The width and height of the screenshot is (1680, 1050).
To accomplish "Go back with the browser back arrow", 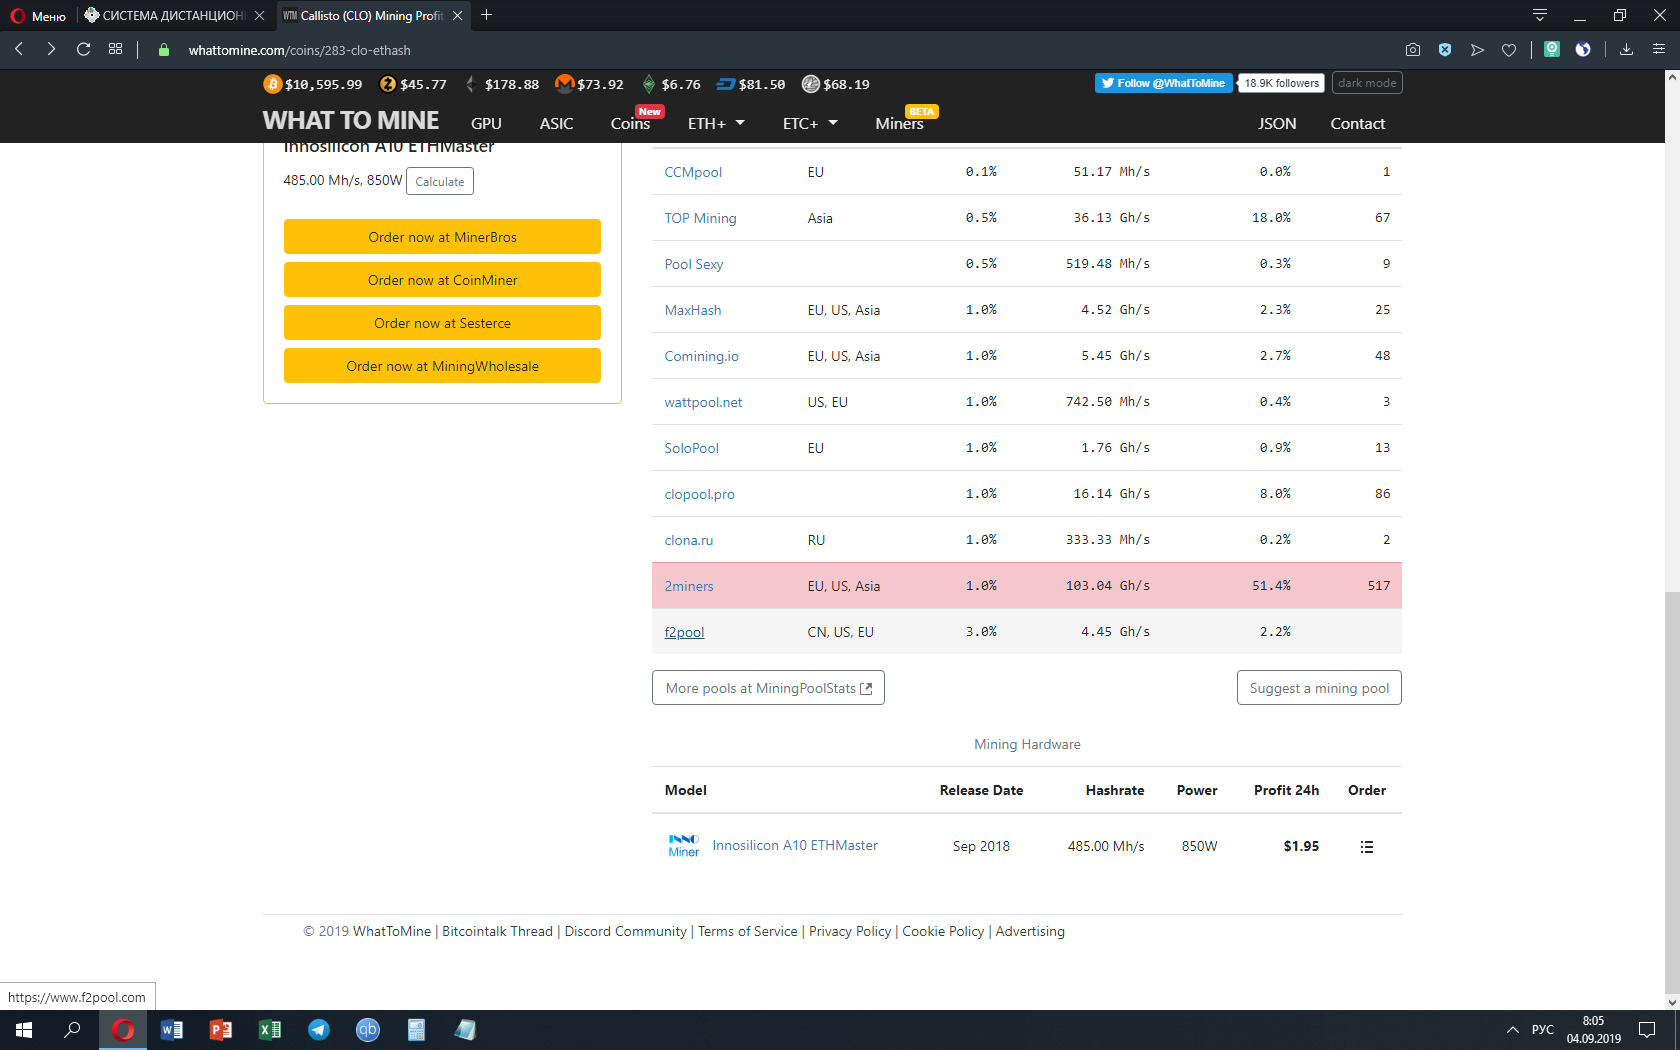I will [x=19, y=49].
